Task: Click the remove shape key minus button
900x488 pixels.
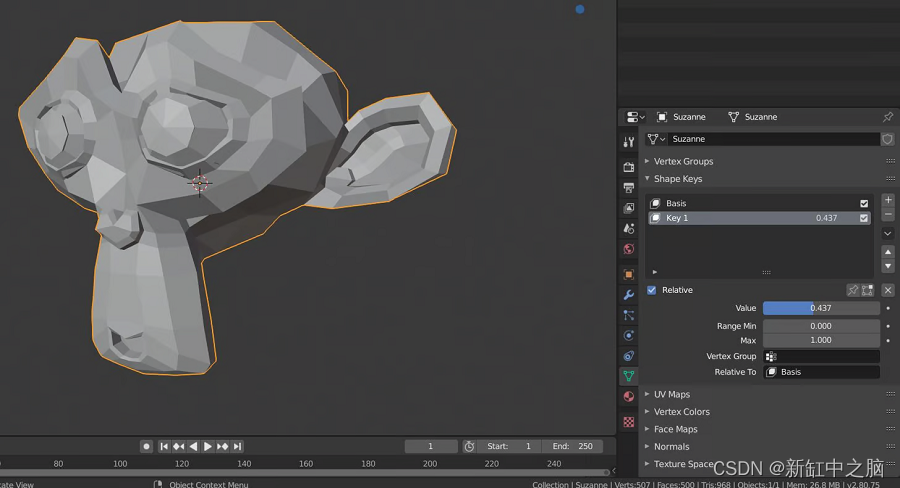Action: coord(888,214)
